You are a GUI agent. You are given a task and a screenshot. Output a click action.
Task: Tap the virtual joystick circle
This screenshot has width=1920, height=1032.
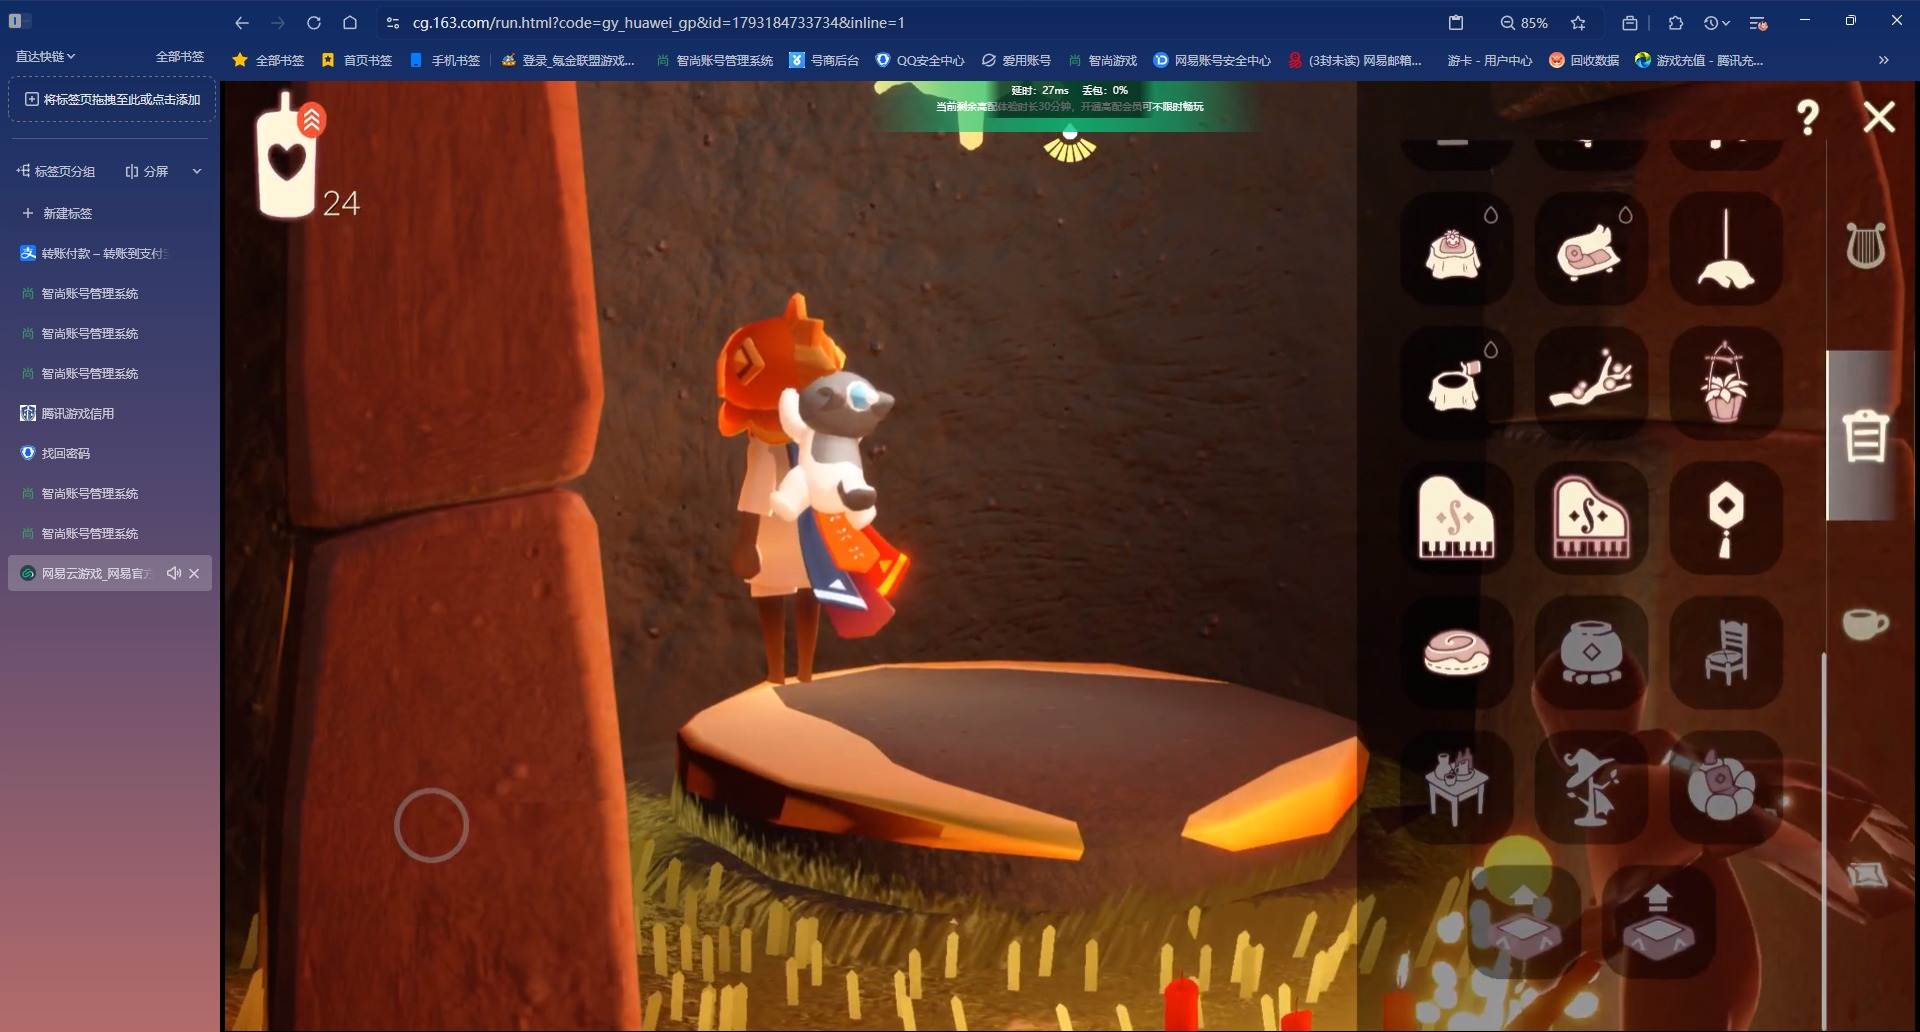[431, 825]
